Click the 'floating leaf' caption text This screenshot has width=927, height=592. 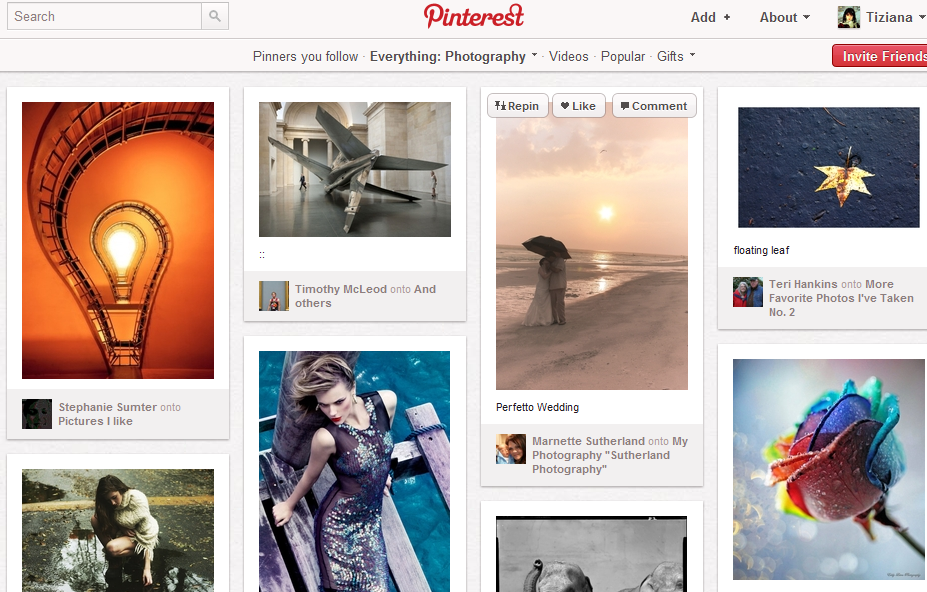click(761, 250)
